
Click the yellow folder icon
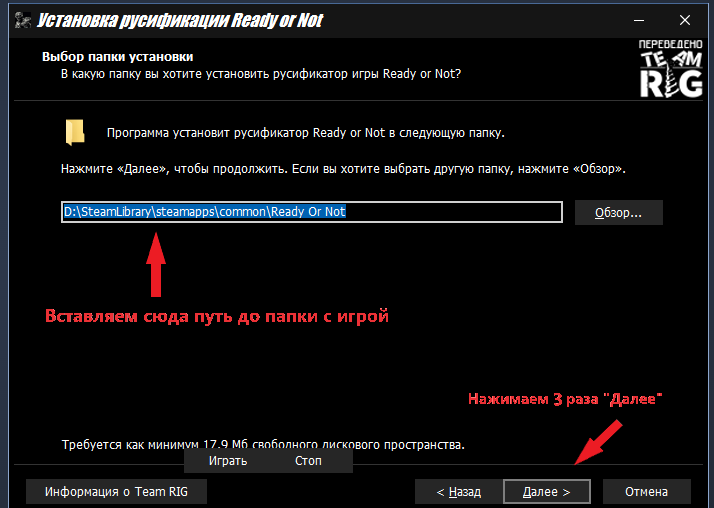coord(75,132)
